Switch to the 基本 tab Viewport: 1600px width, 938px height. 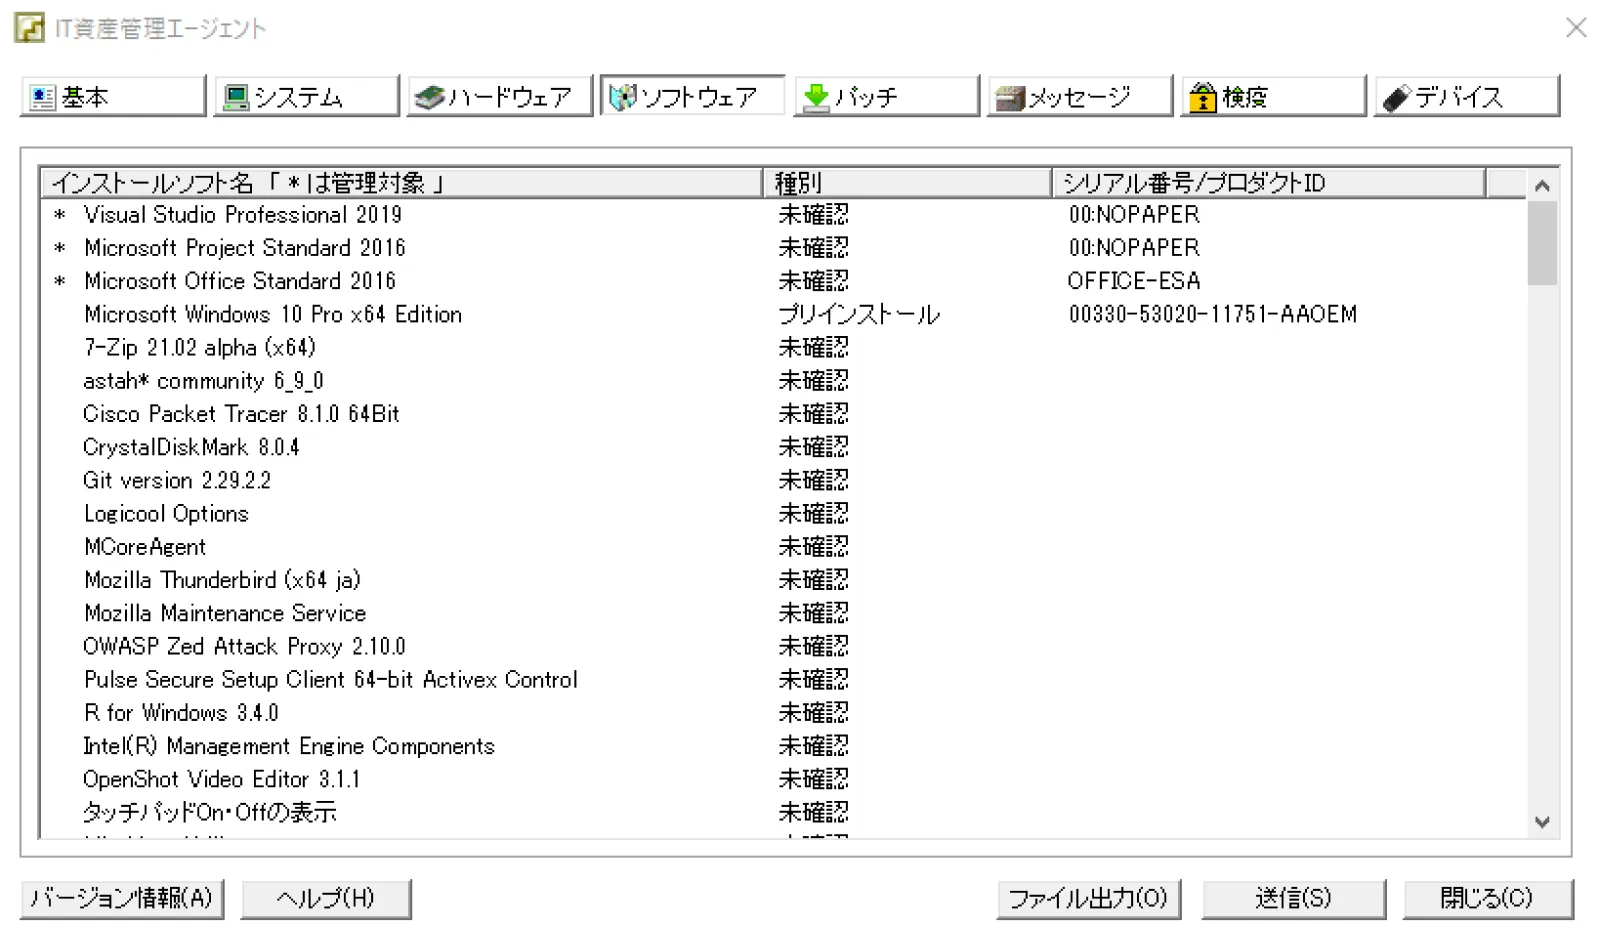coord(113,96)
